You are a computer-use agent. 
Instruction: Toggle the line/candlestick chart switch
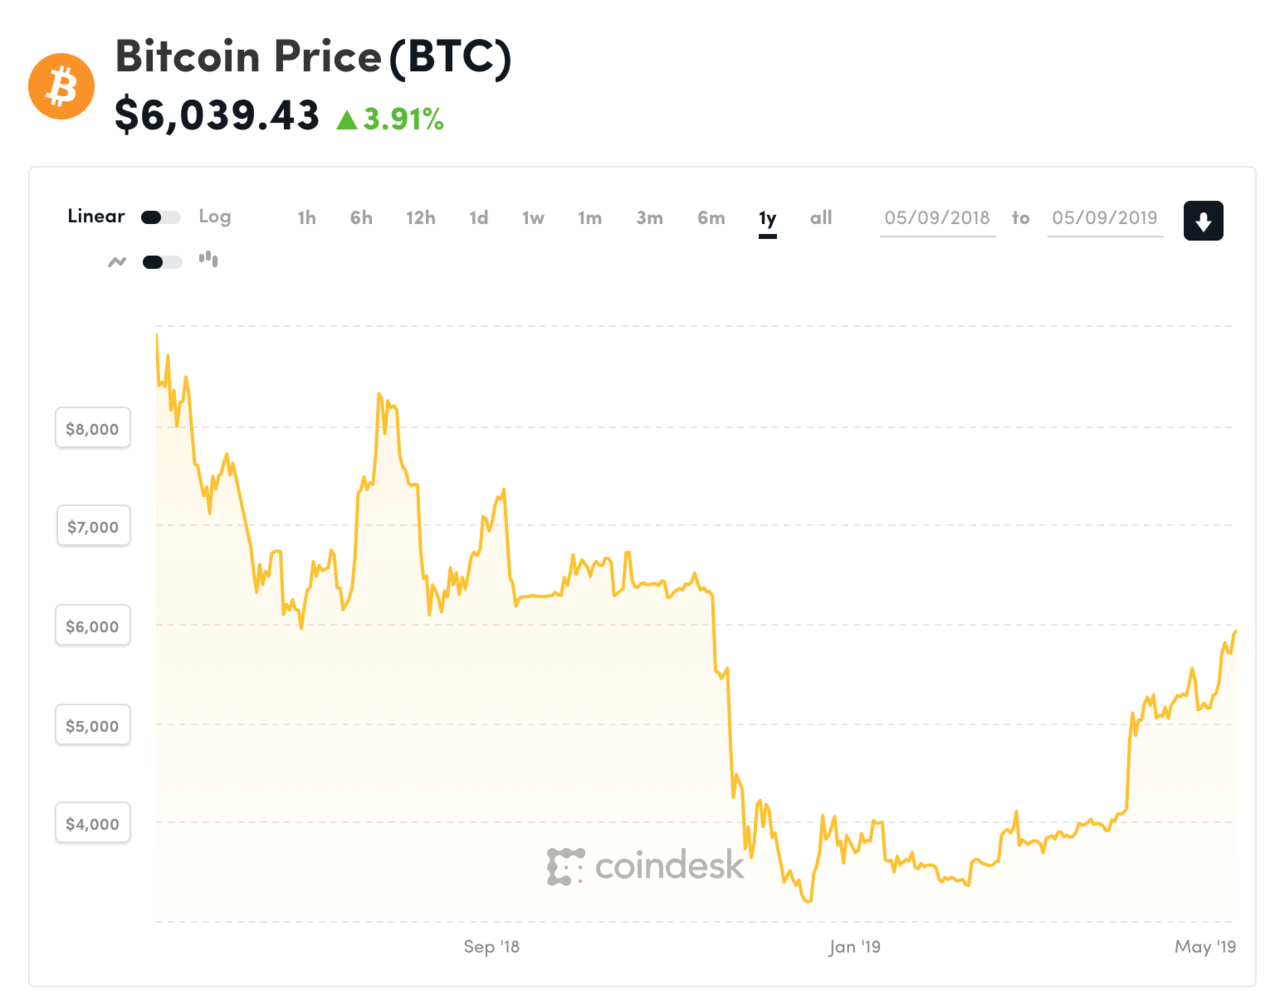[162, 262]
